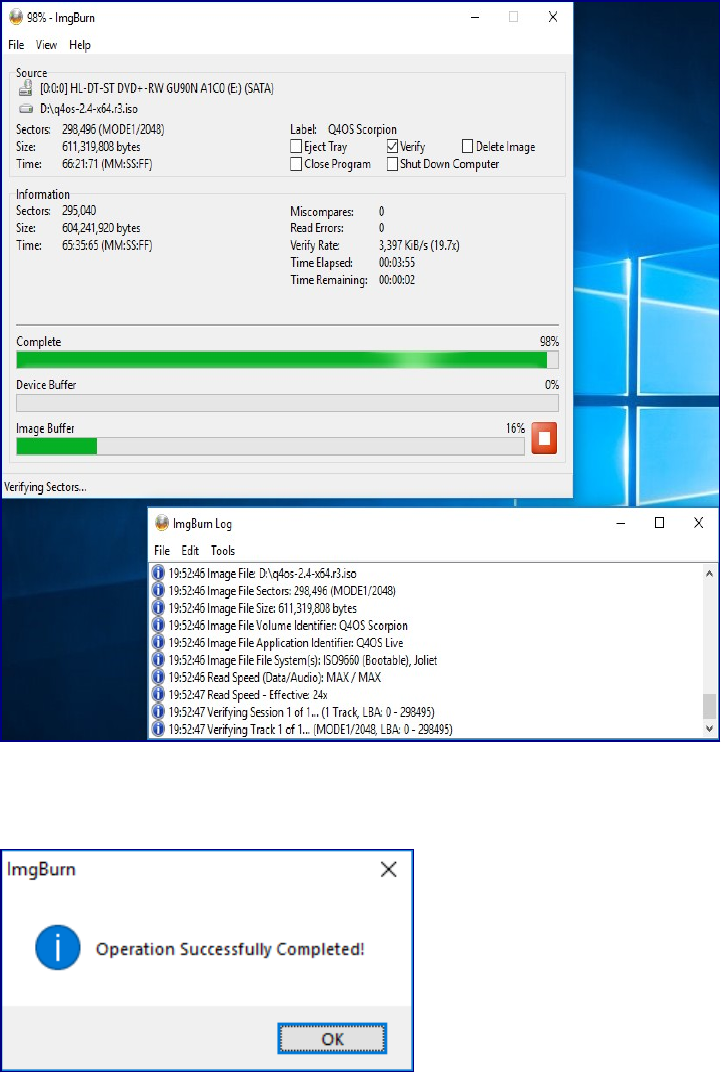The width and height of the screenshot is (721, 1073).
Task: Click the Miscompares value 0
Action: (x=382, y=211)
